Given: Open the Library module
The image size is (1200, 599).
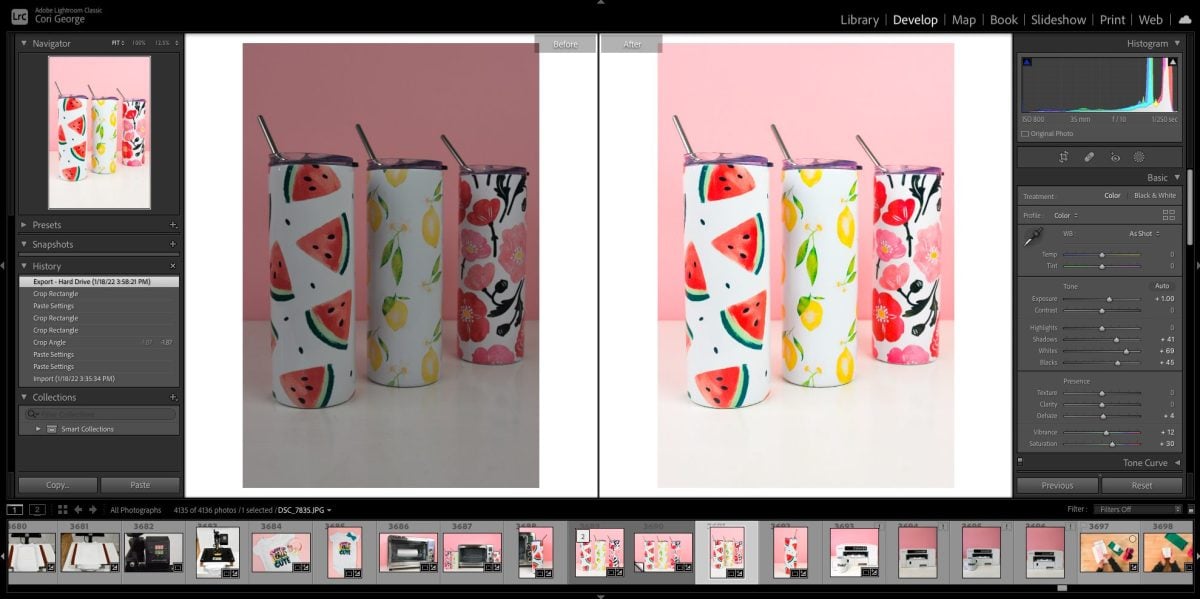Looking at the screenshot, I should pyautogui.click(x=859, y=19).
